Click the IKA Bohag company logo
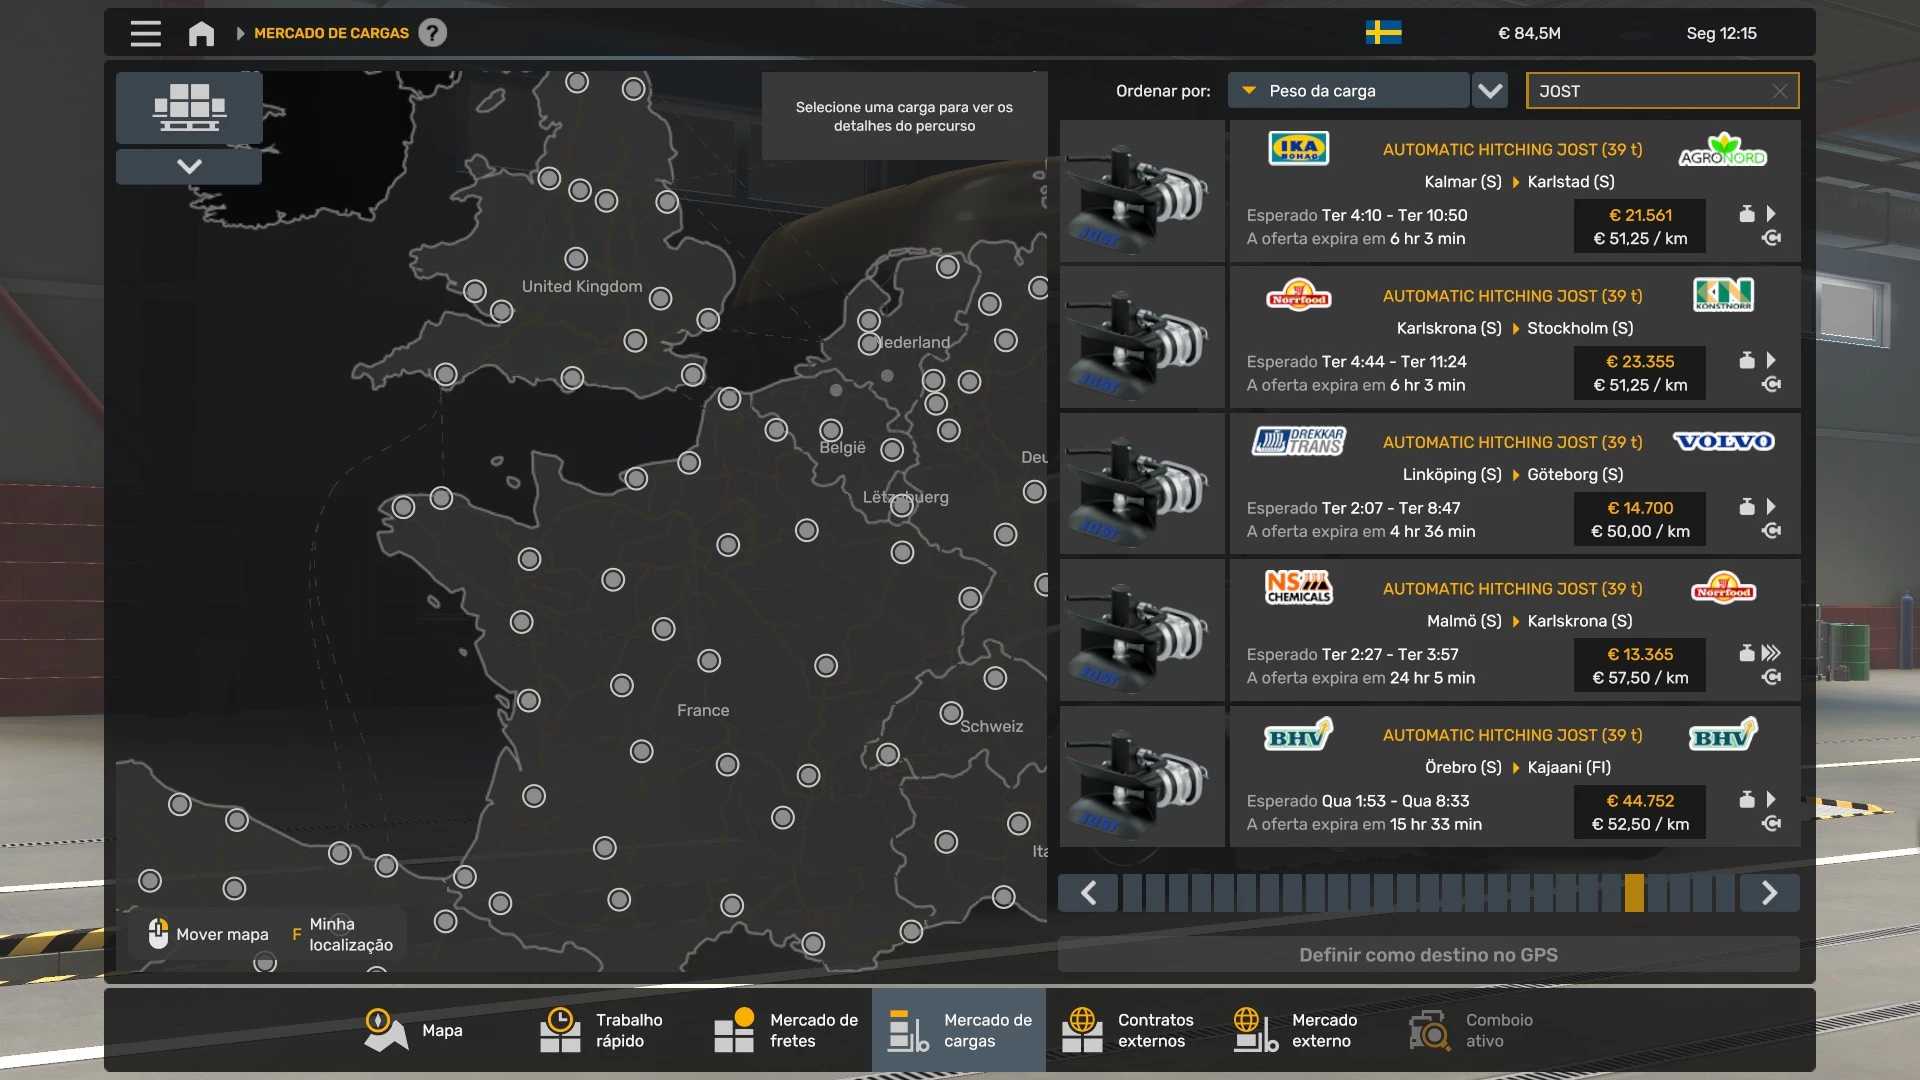 coord(1298,149)
